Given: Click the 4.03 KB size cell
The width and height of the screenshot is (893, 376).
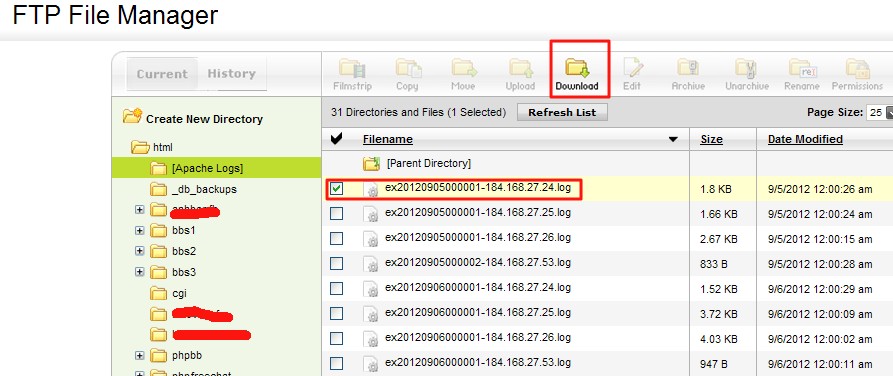Looking at the screenshot, I should pos(719,340).
